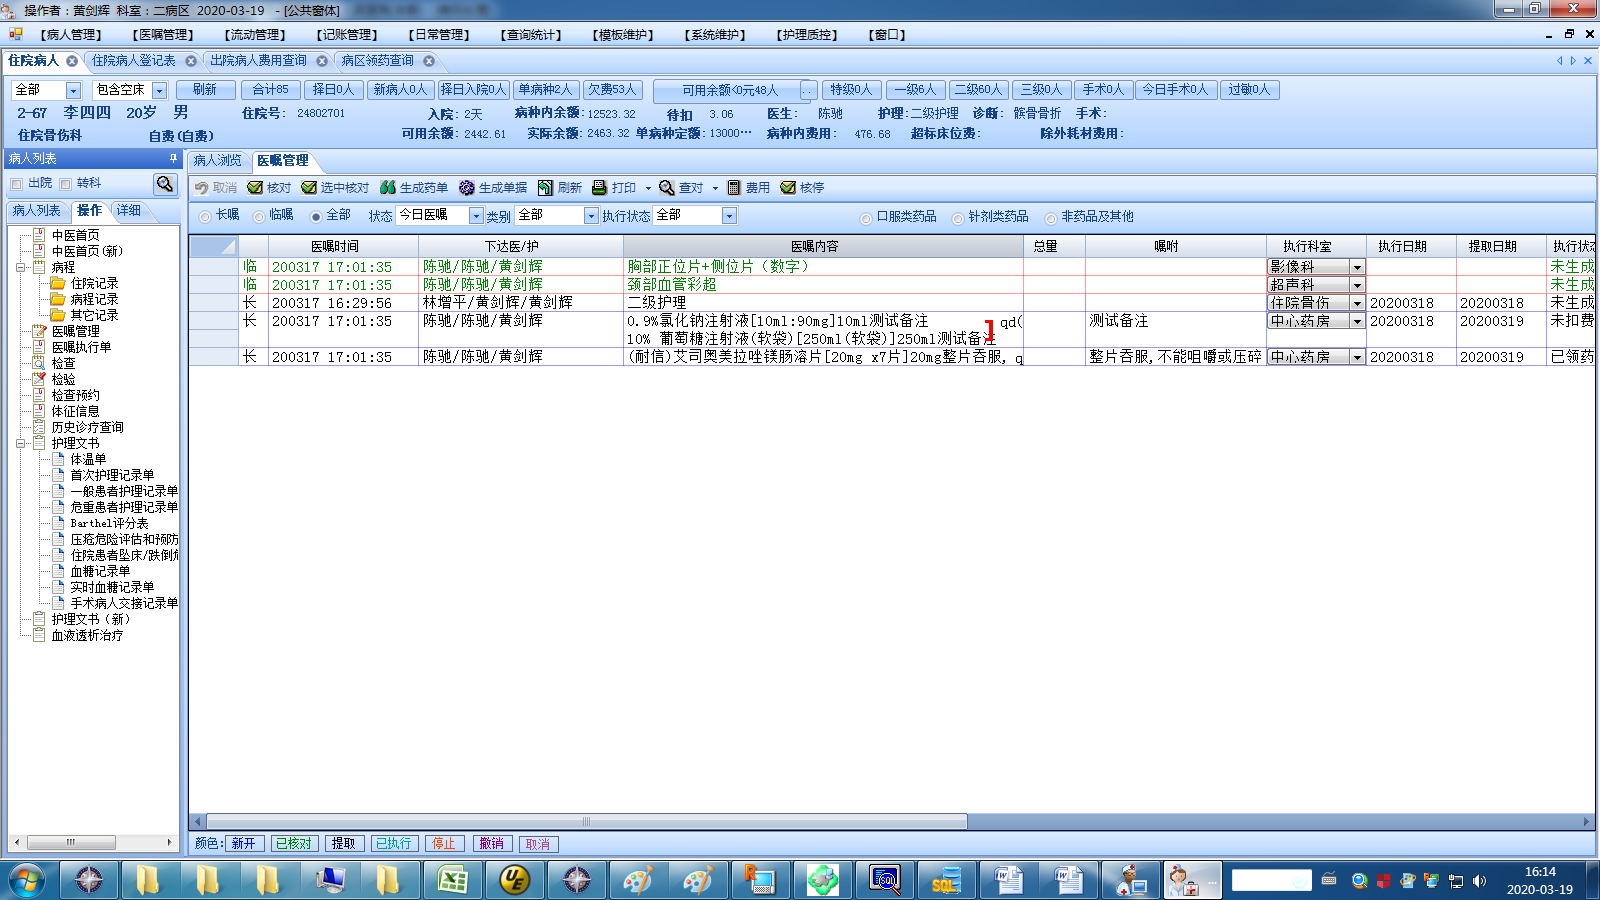The height and width of the screenshot is (900, 1600).
Task: Select the 长嘱 radio button
Action: click(x=205, y=216)
